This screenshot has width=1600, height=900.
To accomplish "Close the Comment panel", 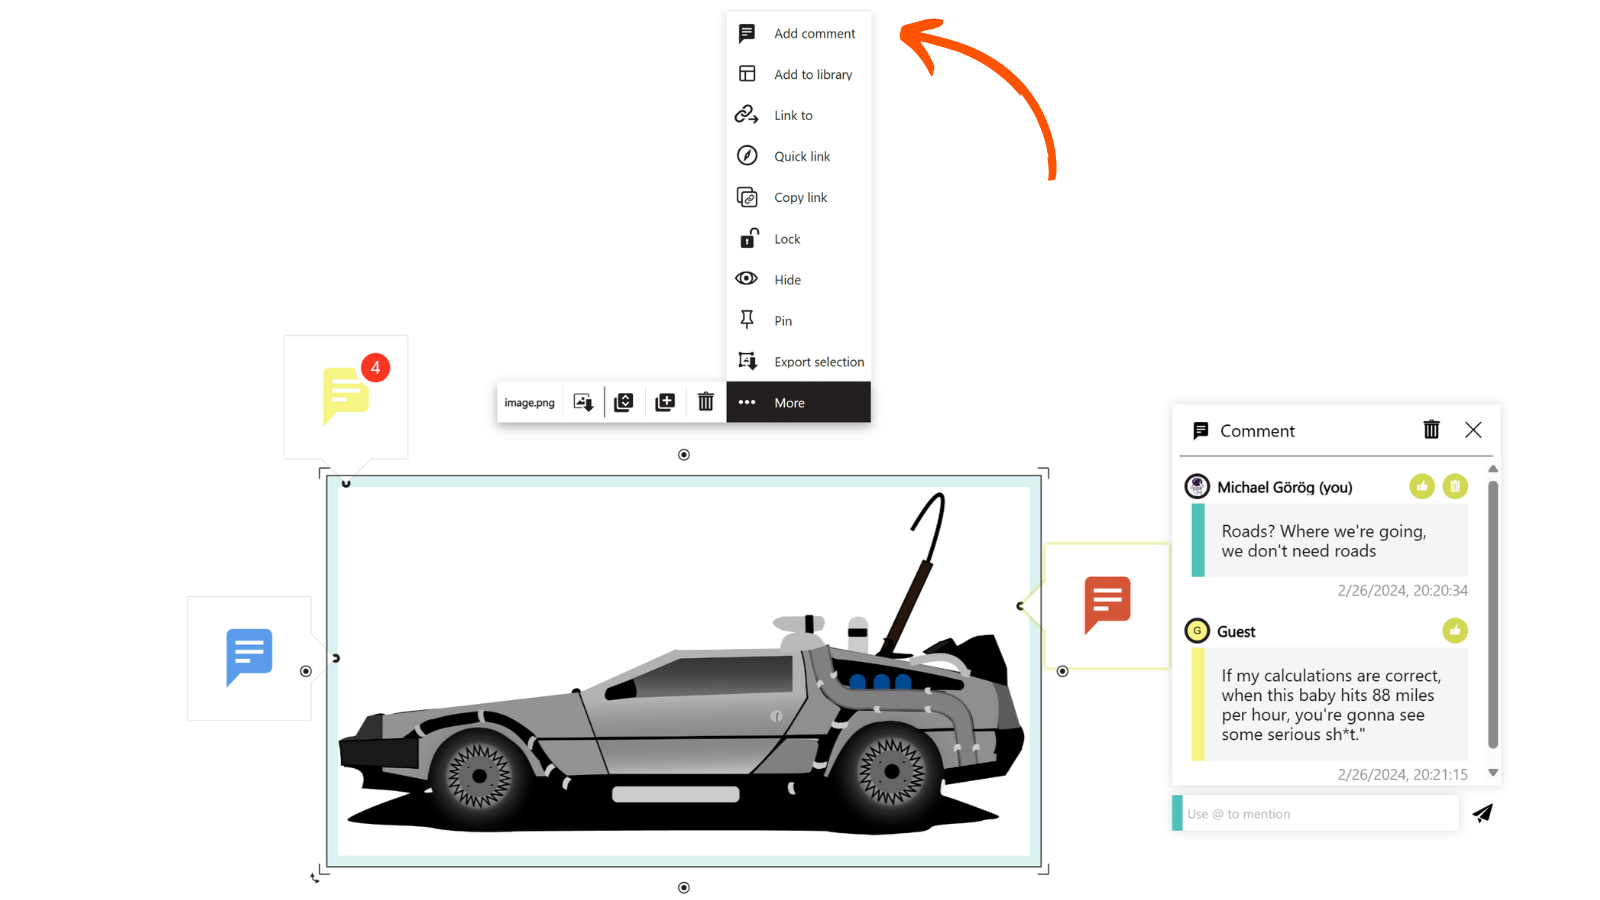I will pos(1473,430).
